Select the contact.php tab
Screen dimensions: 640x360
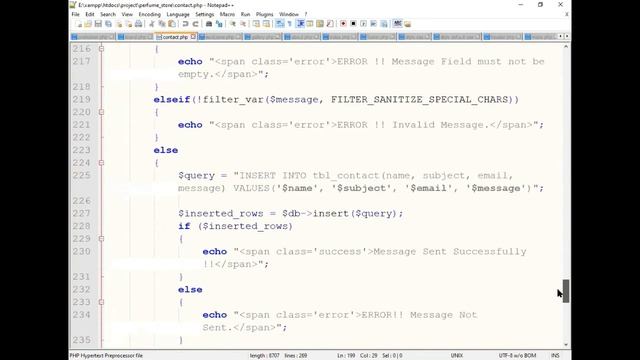coord(176,37)
